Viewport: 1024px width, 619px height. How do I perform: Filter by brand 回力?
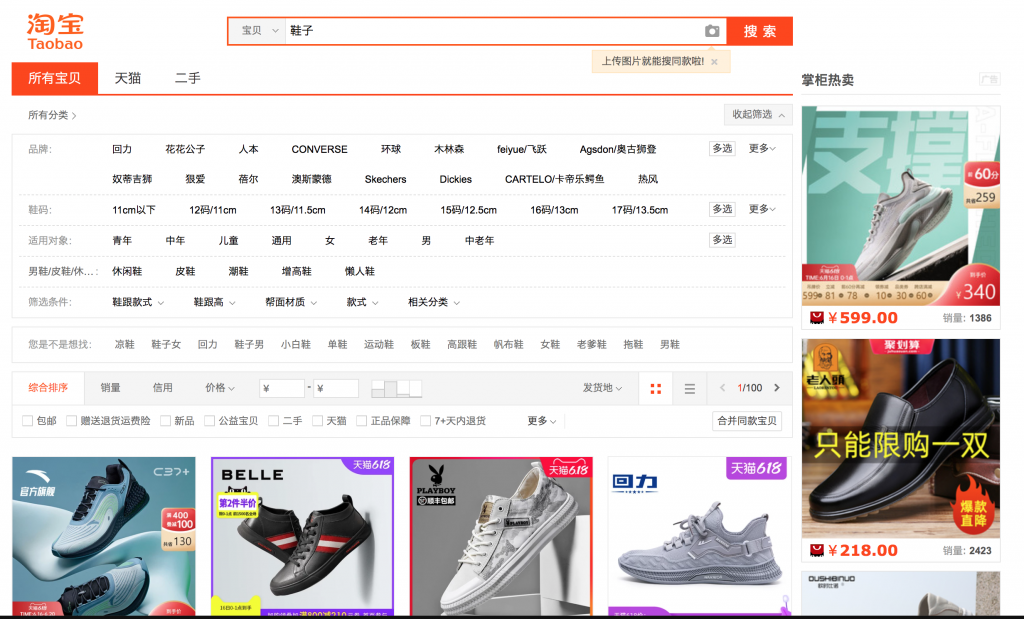(121, 150)
